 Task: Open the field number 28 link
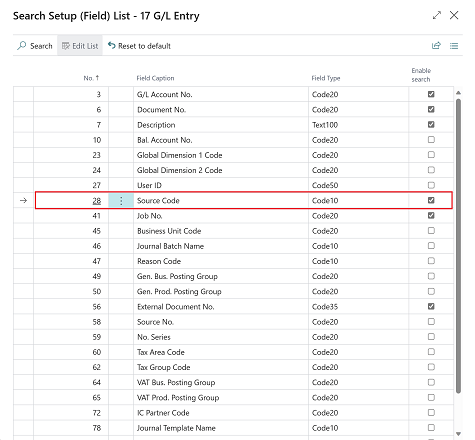pos(97,201)
